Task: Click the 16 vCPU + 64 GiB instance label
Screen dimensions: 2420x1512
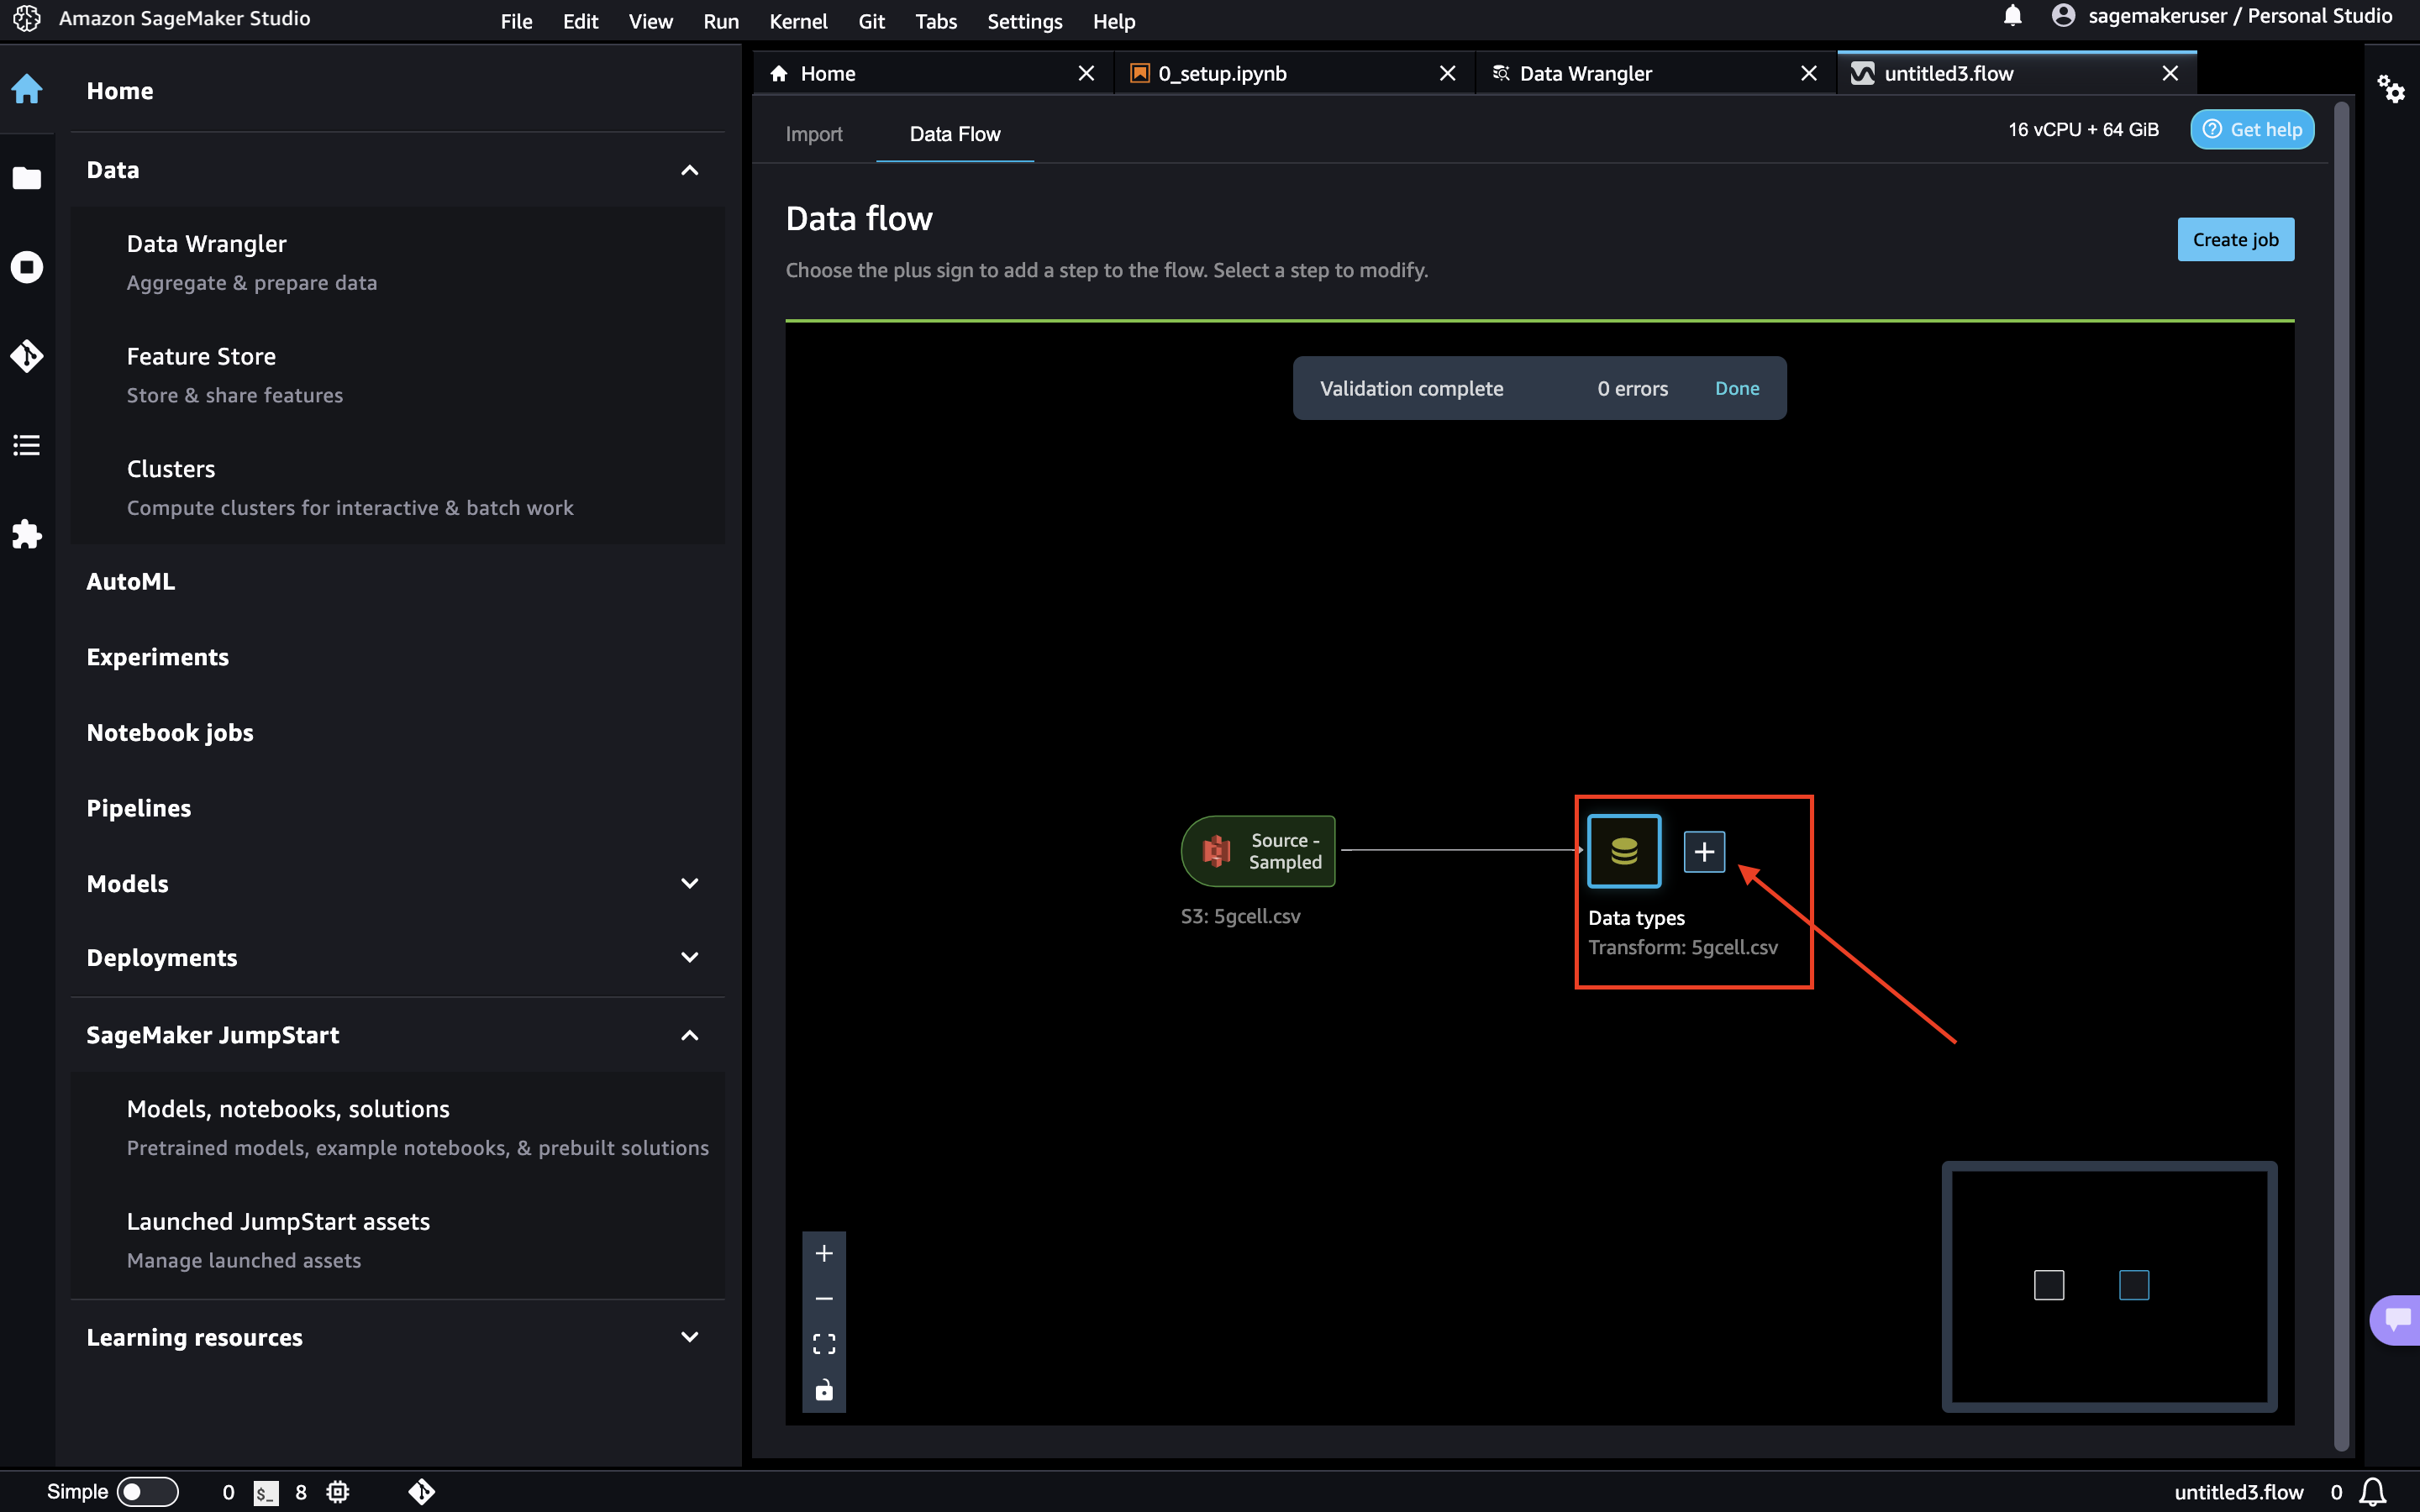Action: [x=2083, y=130]
